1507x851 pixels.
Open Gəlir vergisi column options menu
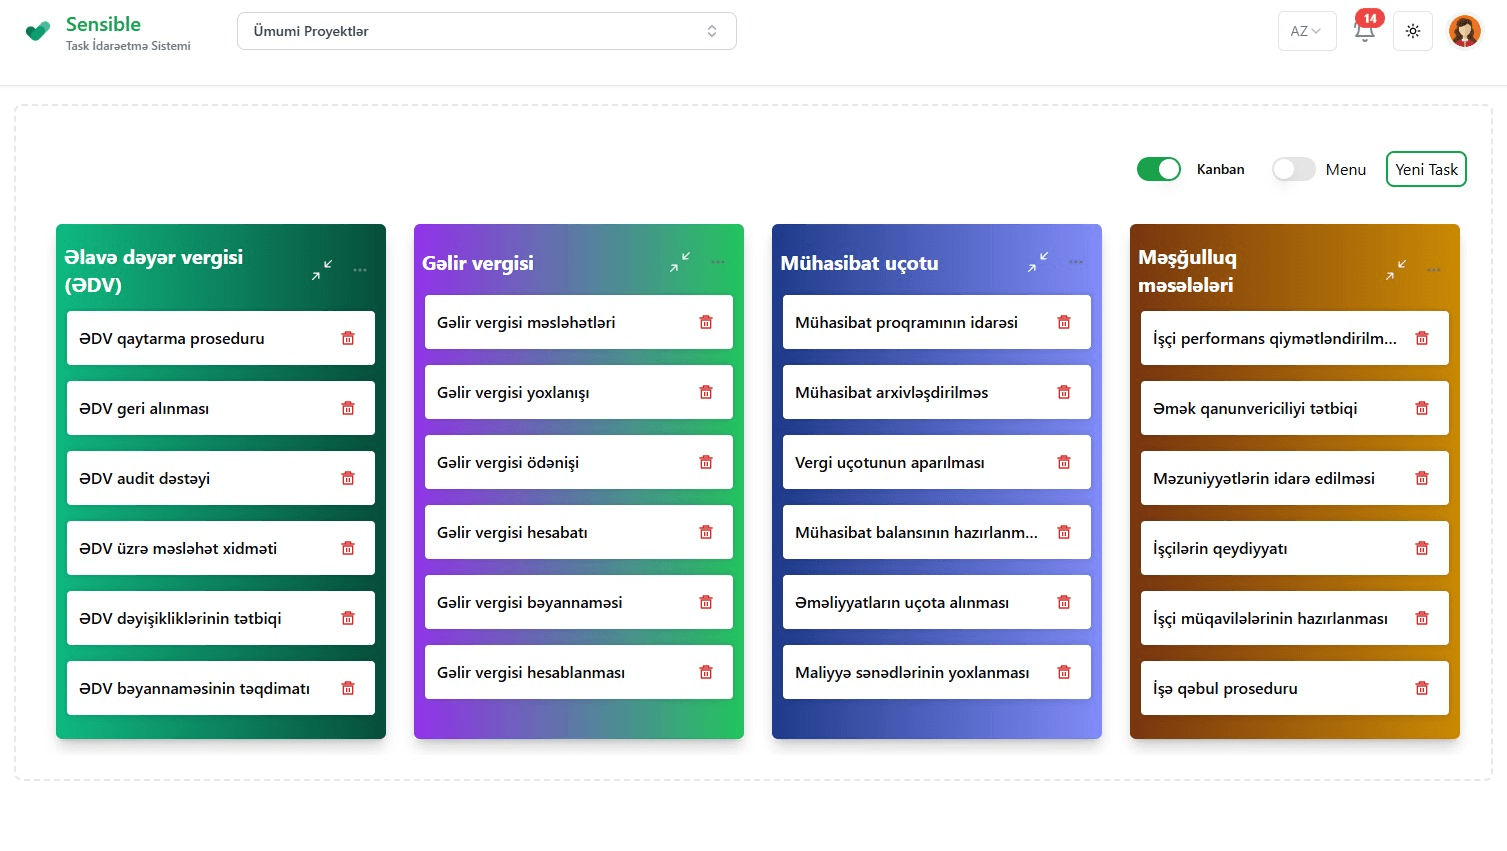pyautogui.click(x=718, y=262)
